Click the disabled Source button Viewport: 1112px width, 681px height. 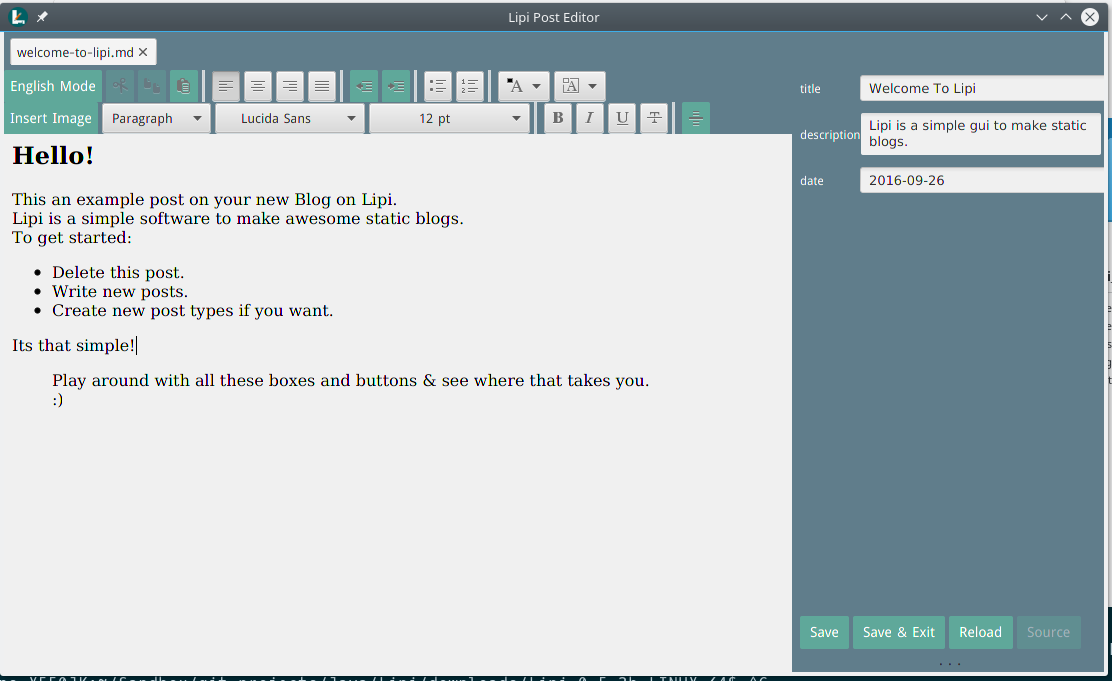[1048, 632]
